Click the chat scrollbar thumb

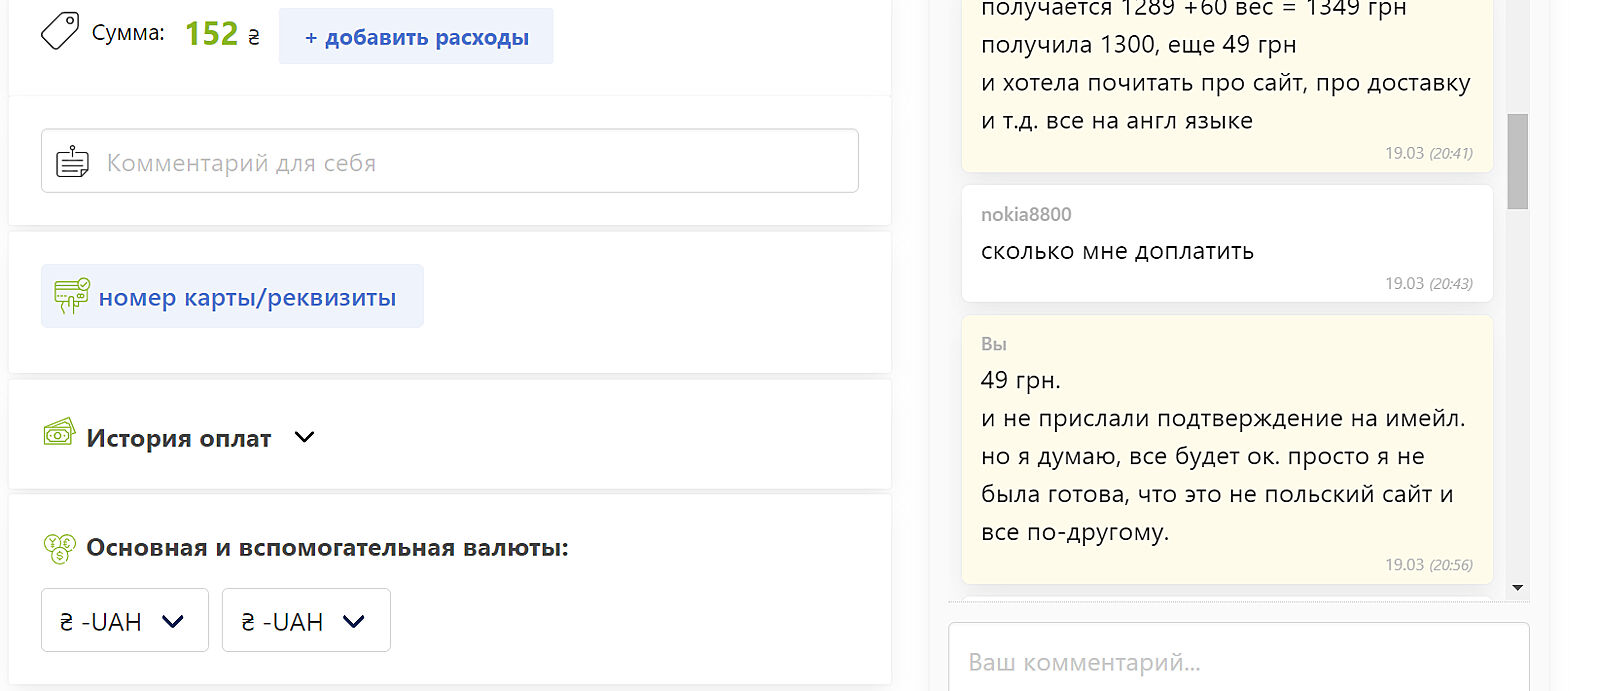coord(1517,161)
